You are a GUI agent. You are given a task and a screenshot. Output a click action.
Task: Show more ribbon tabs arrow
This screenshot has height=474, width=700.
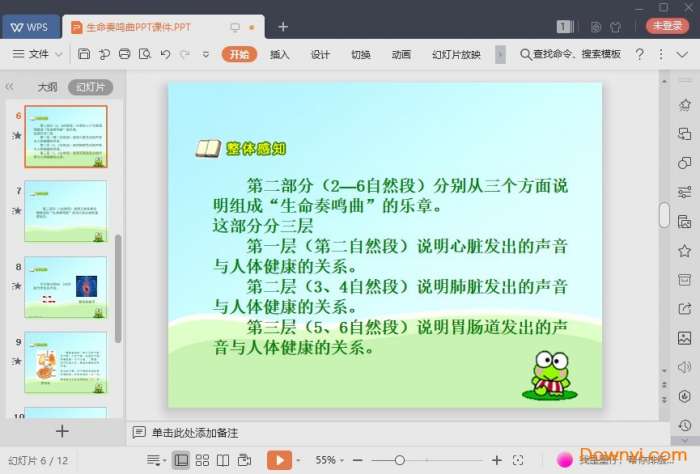(500, 54)
